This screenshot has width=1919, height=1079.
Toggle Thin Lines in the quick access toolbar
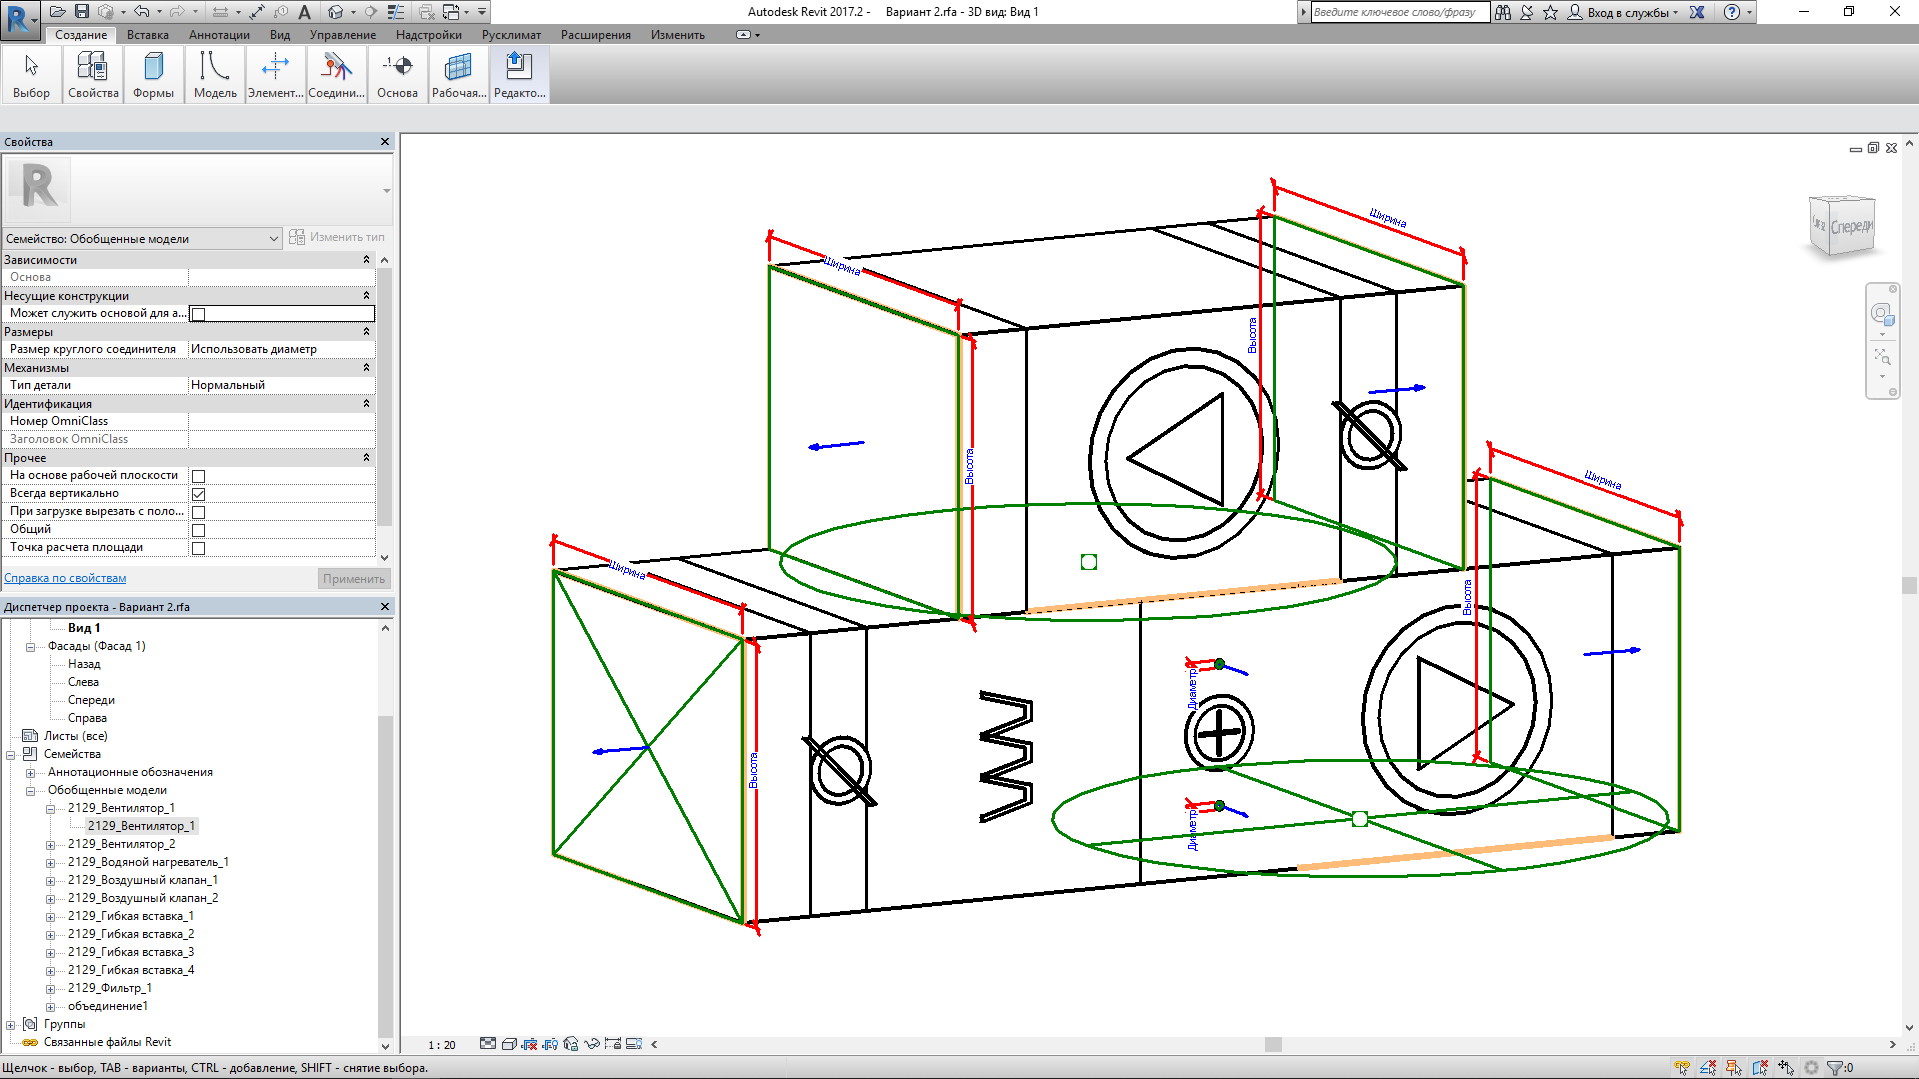pyautogui.click(x=396, y=12)
